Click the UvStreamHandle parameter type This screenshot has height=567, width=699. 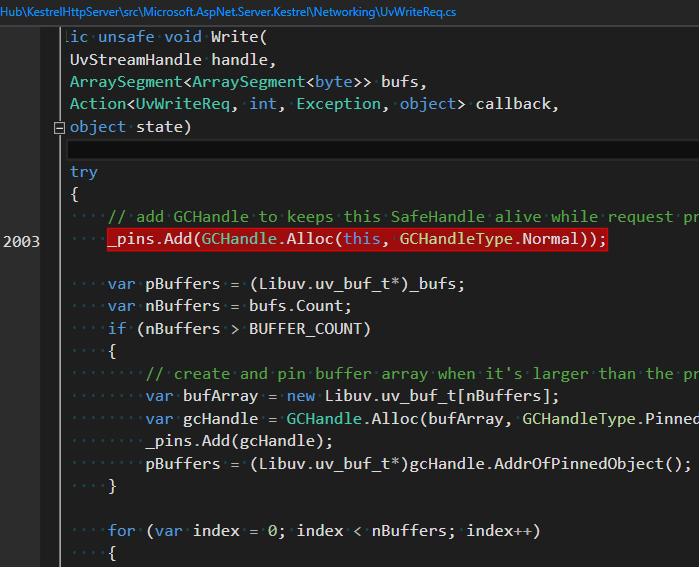(136, 60)
